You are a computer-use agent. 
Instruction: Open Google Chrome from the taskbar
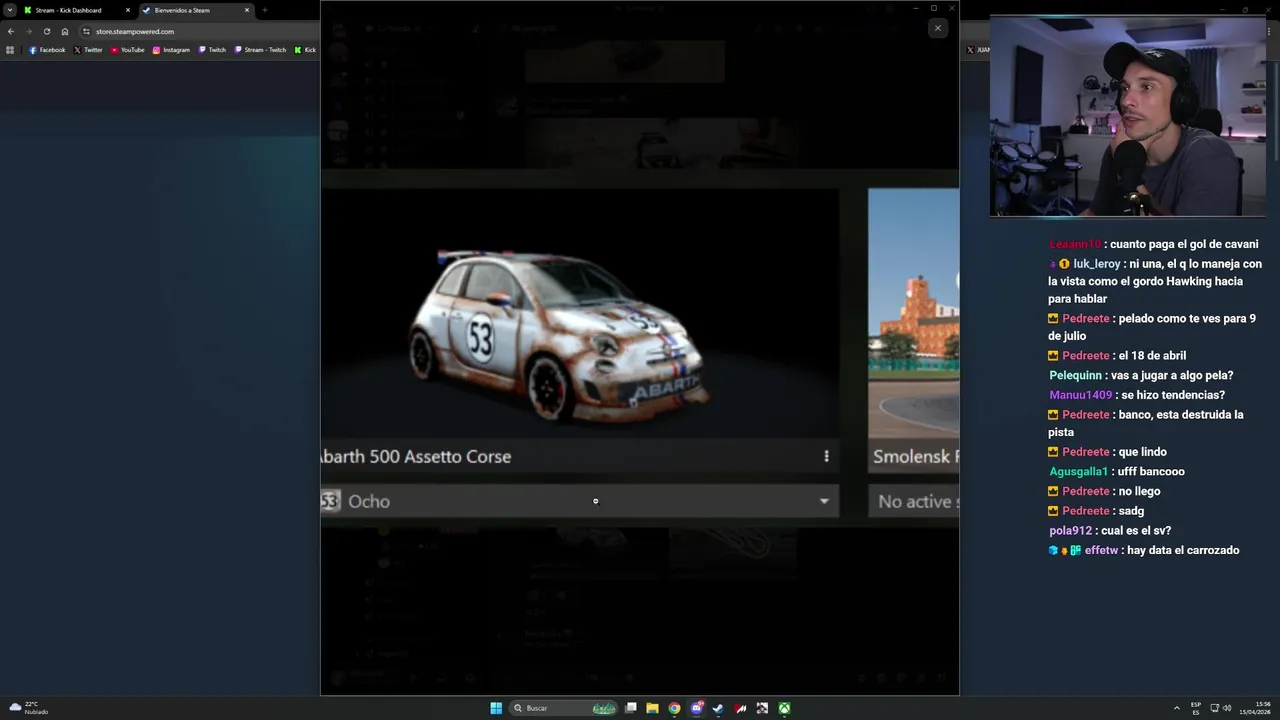pos(674,708)
